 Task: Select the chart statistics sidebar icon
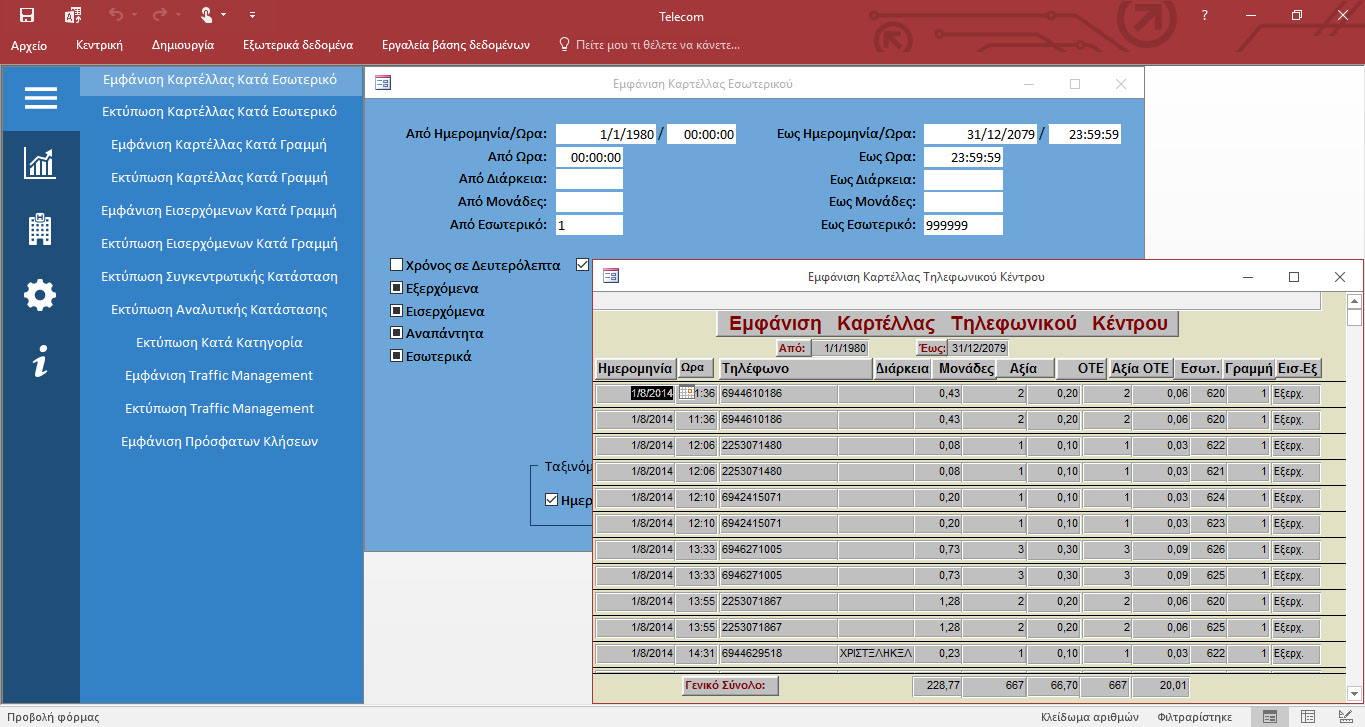coord(40,164)
